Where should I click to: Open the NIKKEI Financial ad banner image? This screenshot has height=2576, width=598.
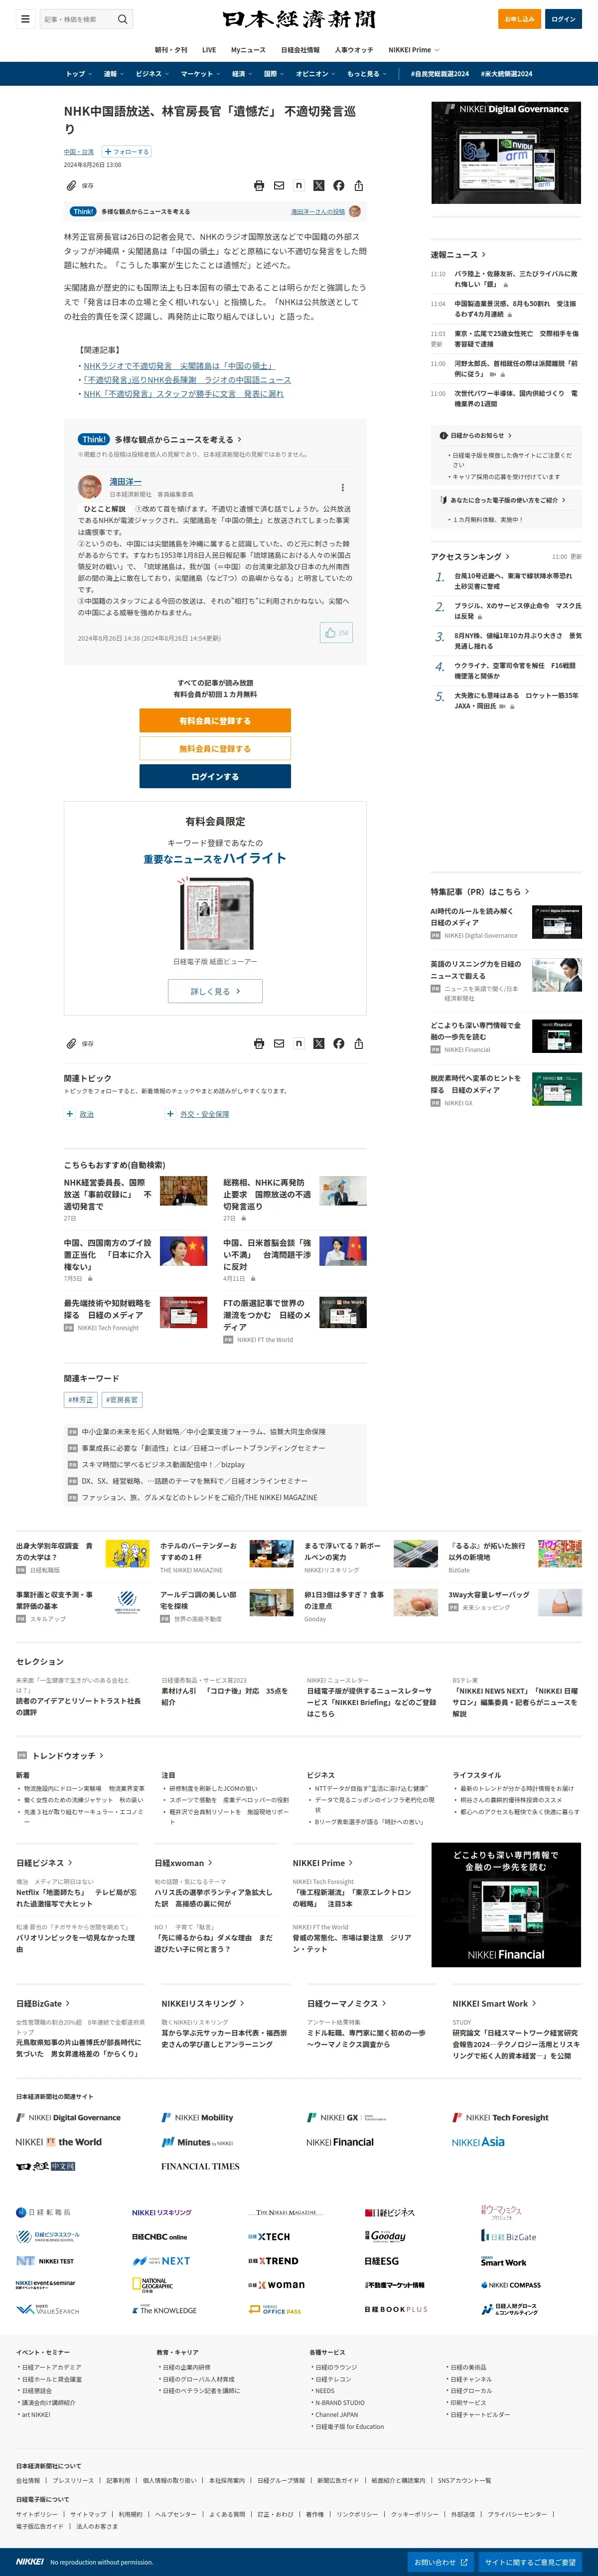506,1905
